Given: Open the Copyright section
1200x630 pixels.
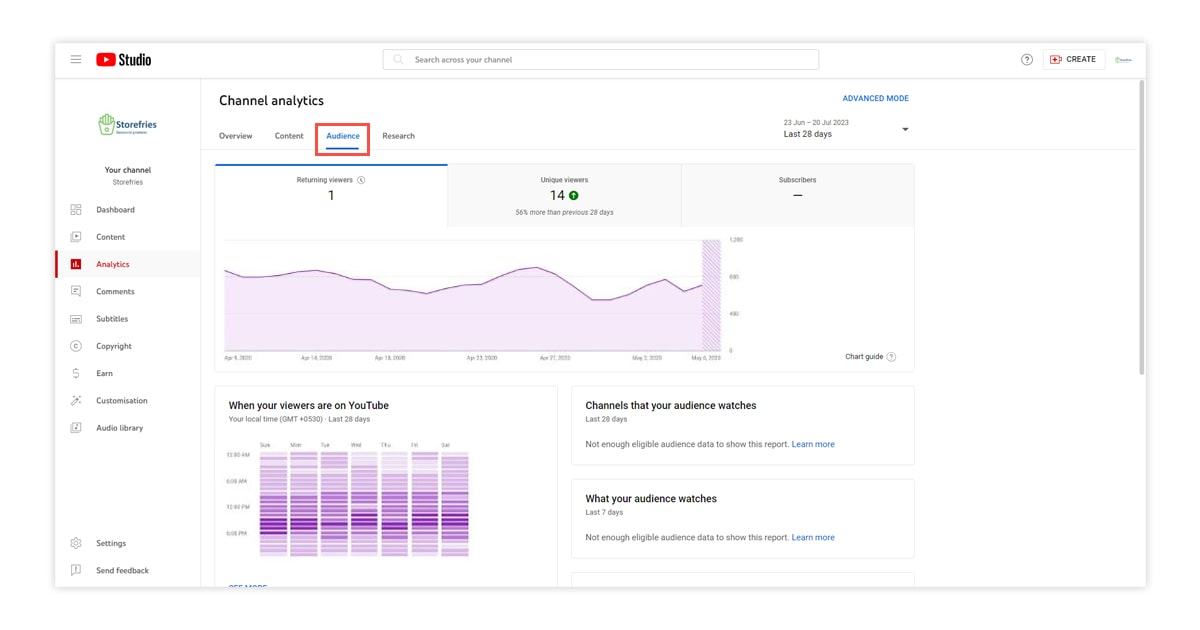Looking at the screenshot, I should tap(114, 346).
